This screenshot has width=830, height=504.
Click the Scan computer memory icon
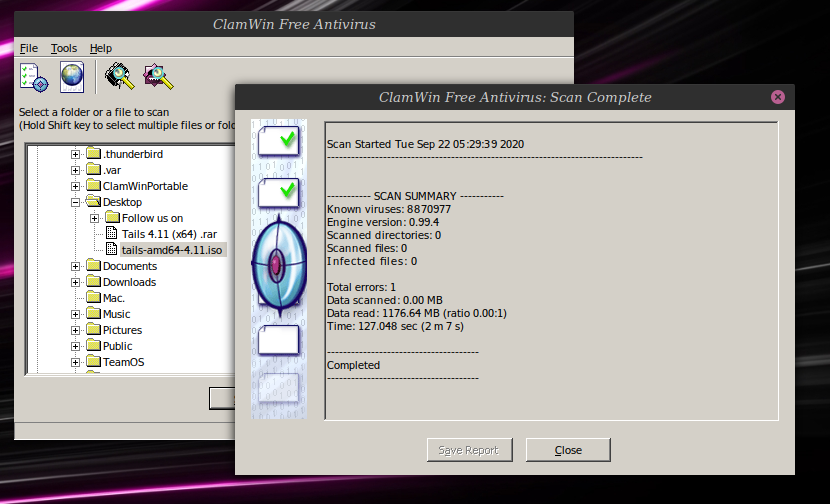[120, 77]
